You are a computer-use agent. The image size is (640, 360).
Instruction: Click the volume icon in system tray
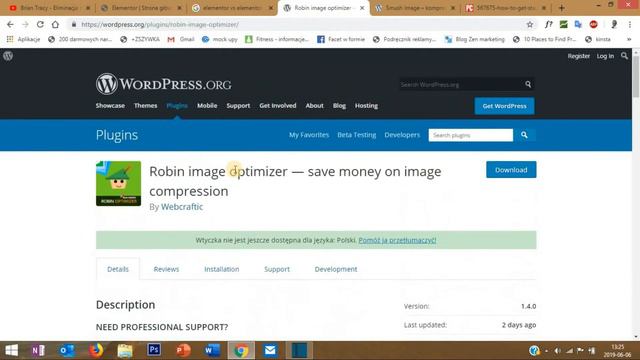point(558,351)
